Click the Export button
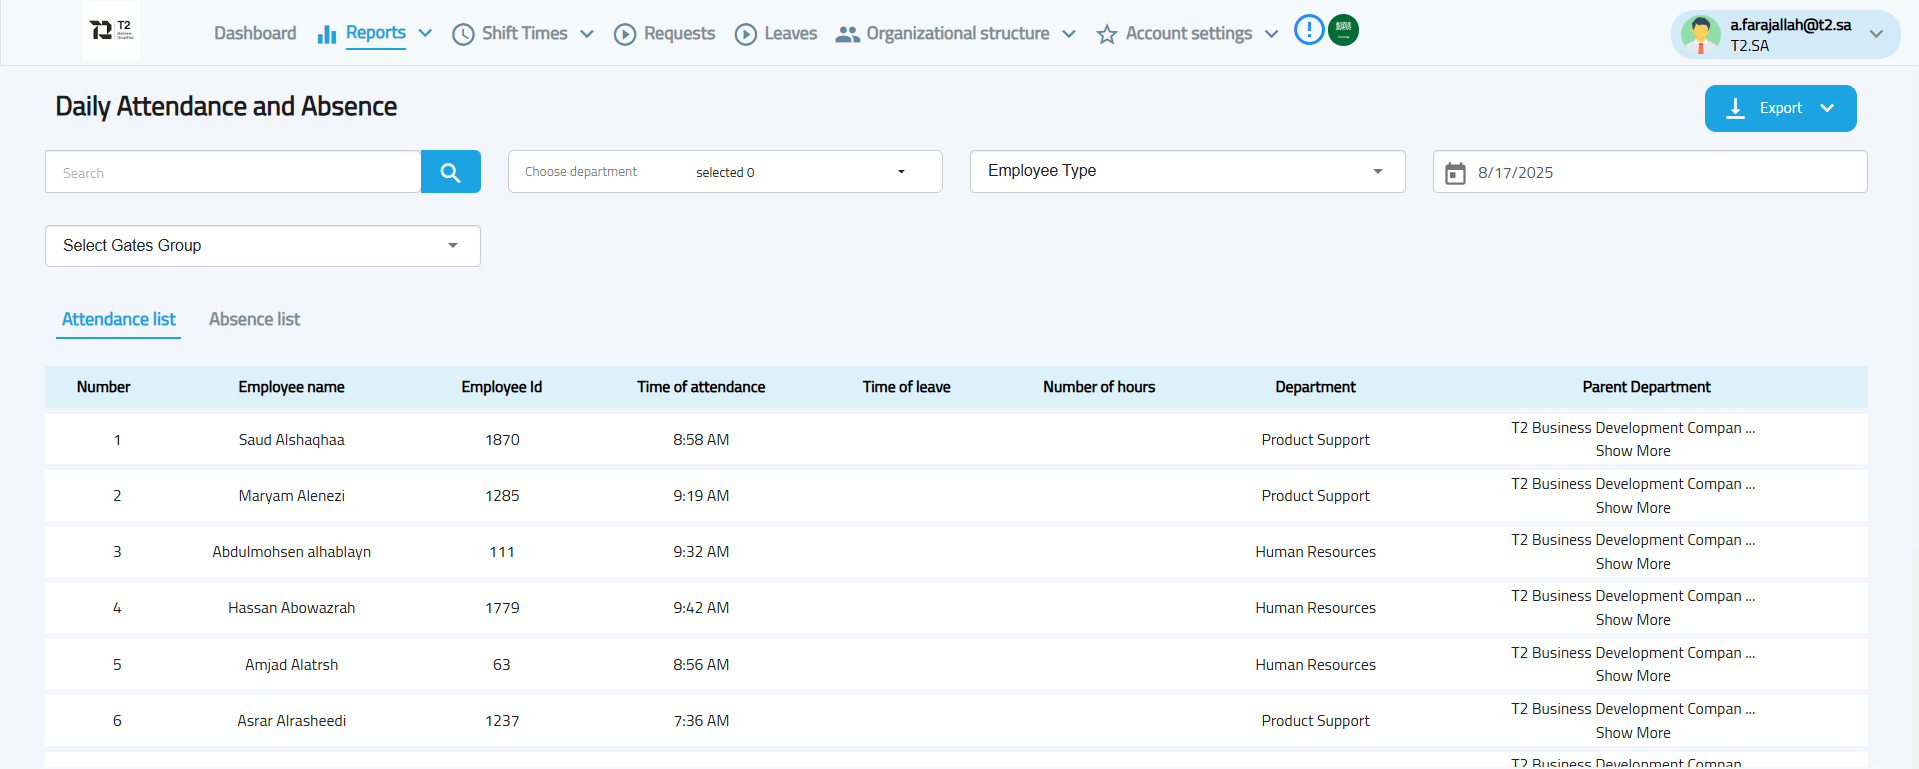The image size is (1919, 769). coord(1780,108)
